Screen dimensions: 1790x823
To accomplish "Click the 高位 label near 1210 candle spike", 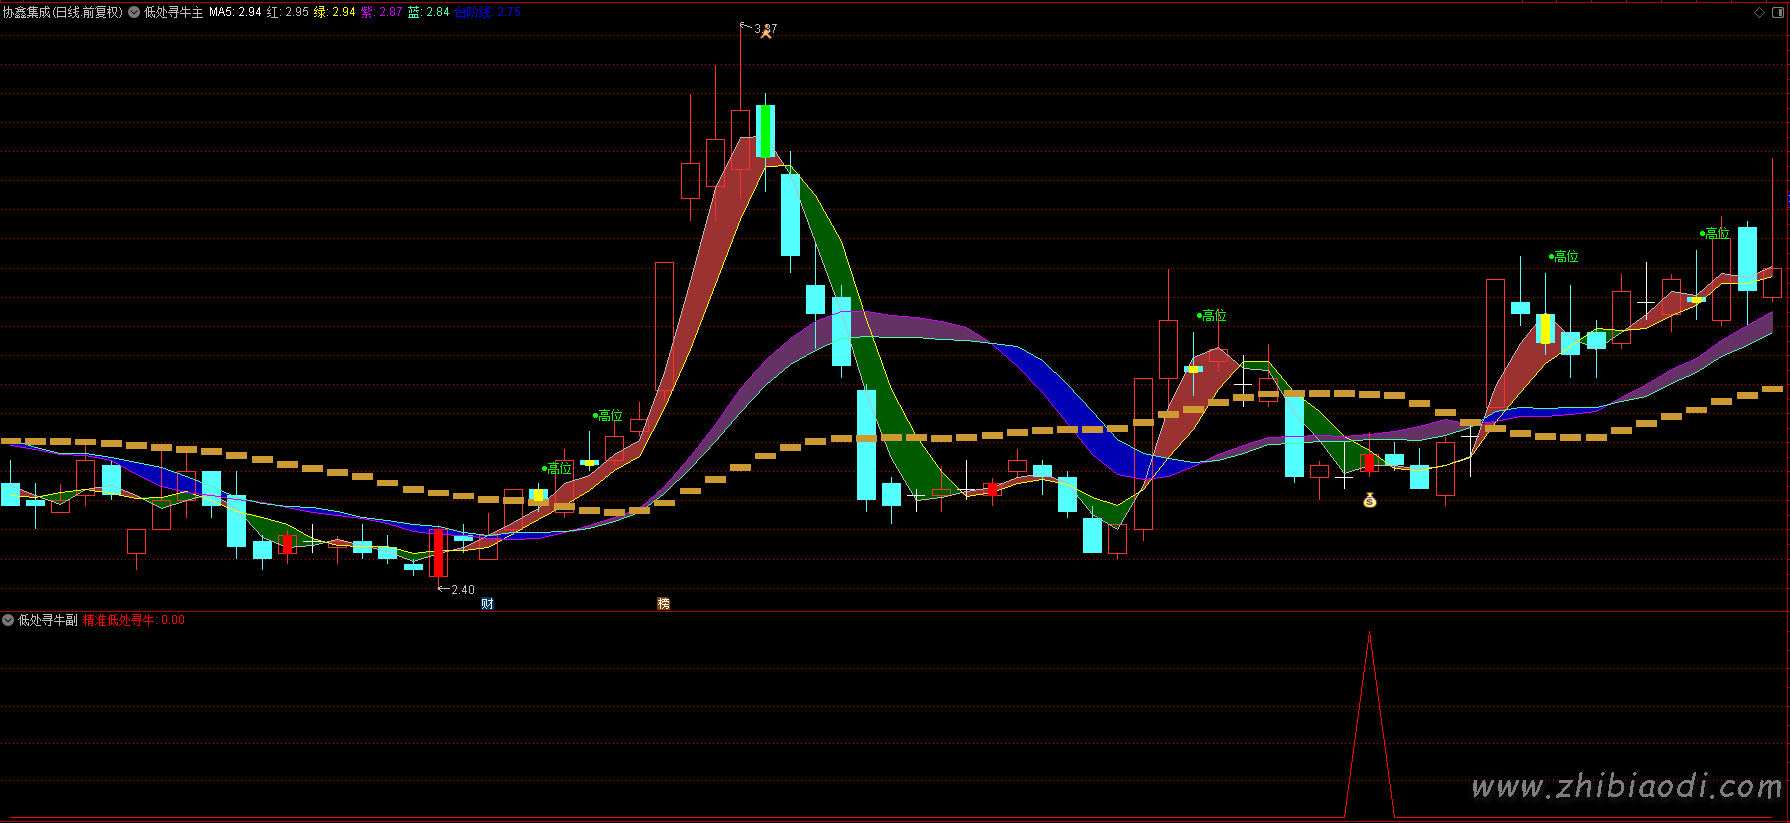I will tap(1212, 315).
